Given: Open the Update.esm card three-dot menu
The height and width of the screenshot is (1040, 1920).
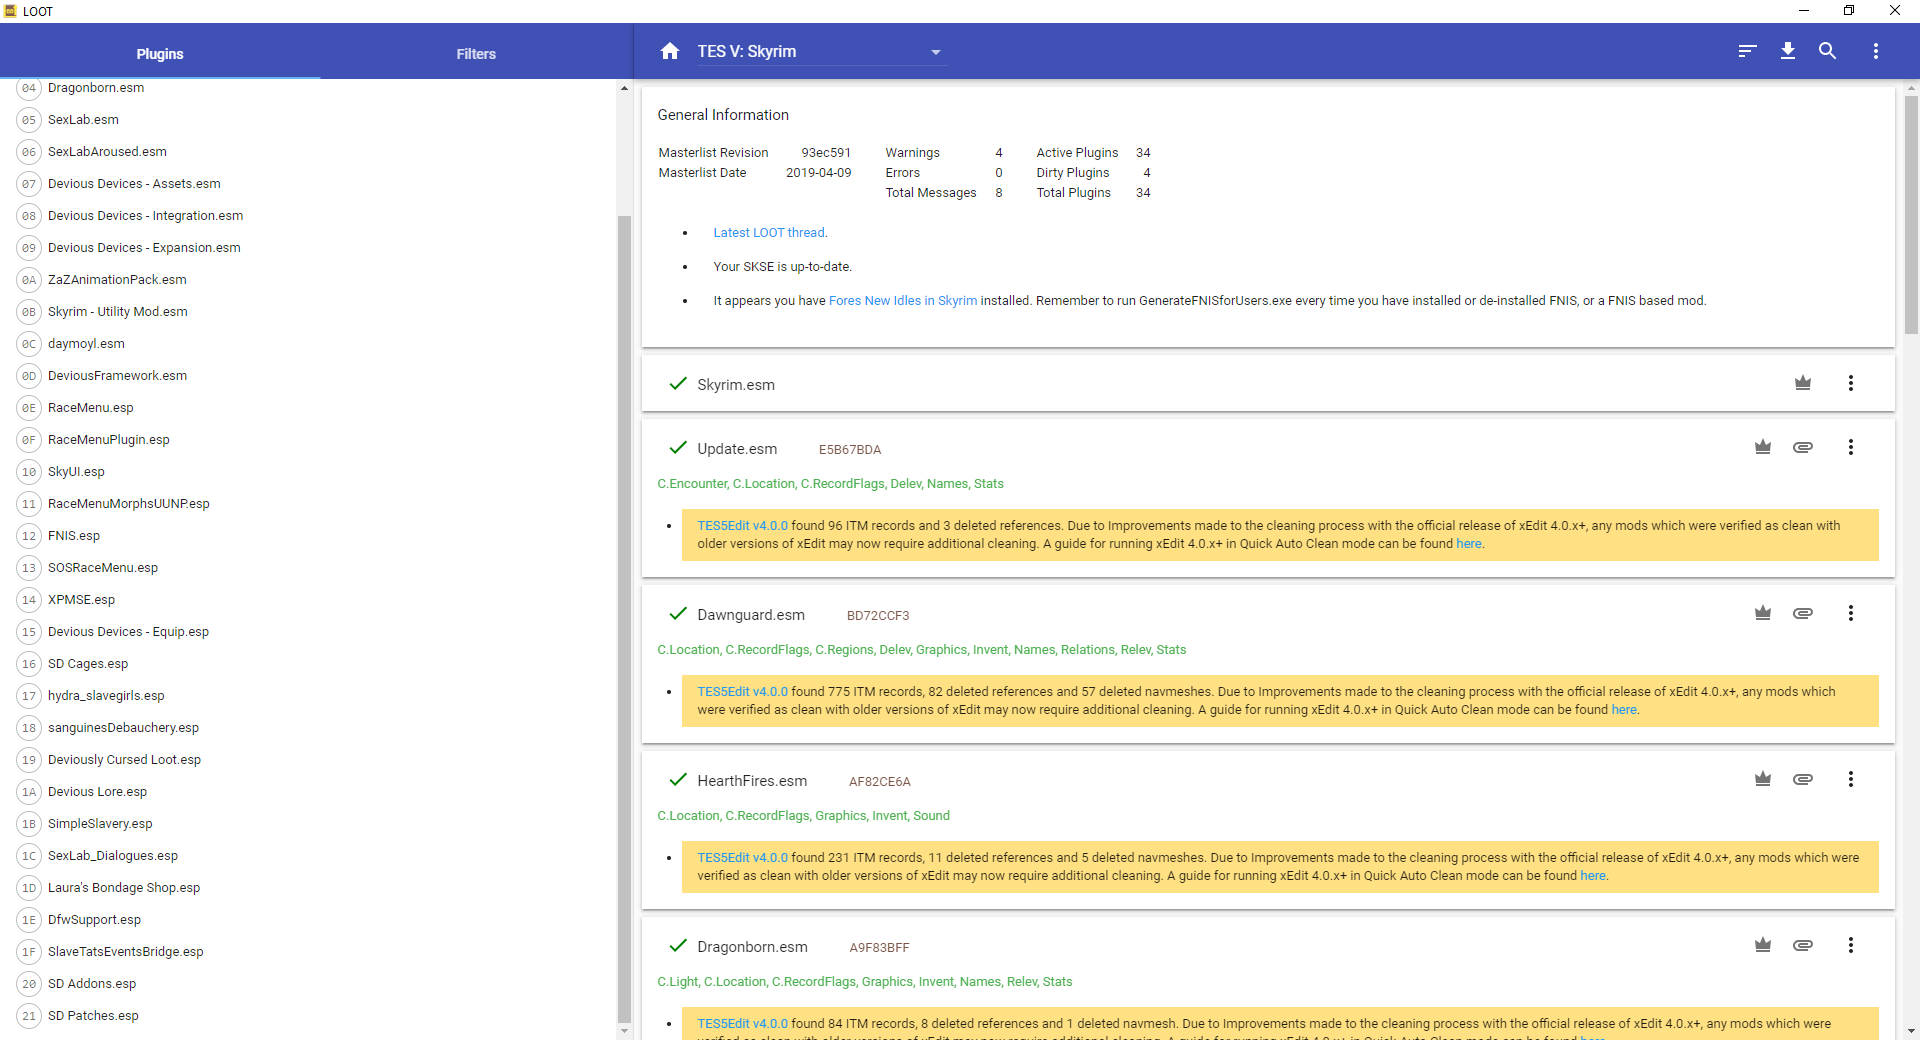Looking at the screenshot, I should 1851,447.
